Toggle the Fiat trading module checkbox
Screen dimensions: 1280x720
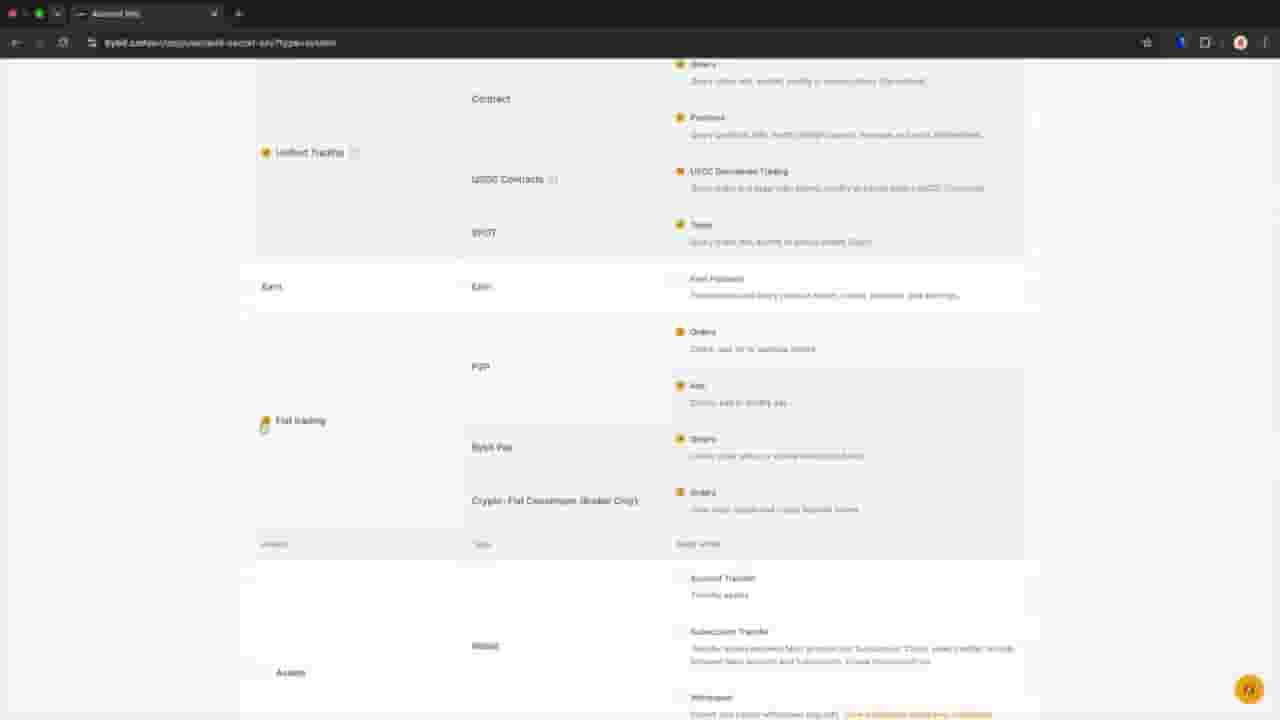coord(266,421)
